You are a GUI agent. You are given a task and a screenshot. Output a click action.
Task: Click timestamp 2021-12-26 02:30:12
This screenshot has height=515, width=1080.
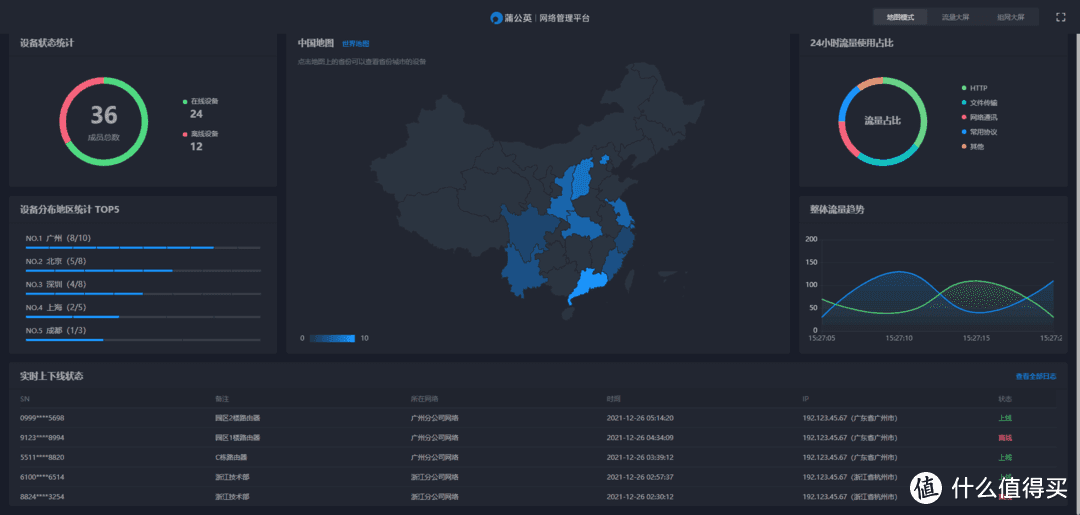[640, 496]
